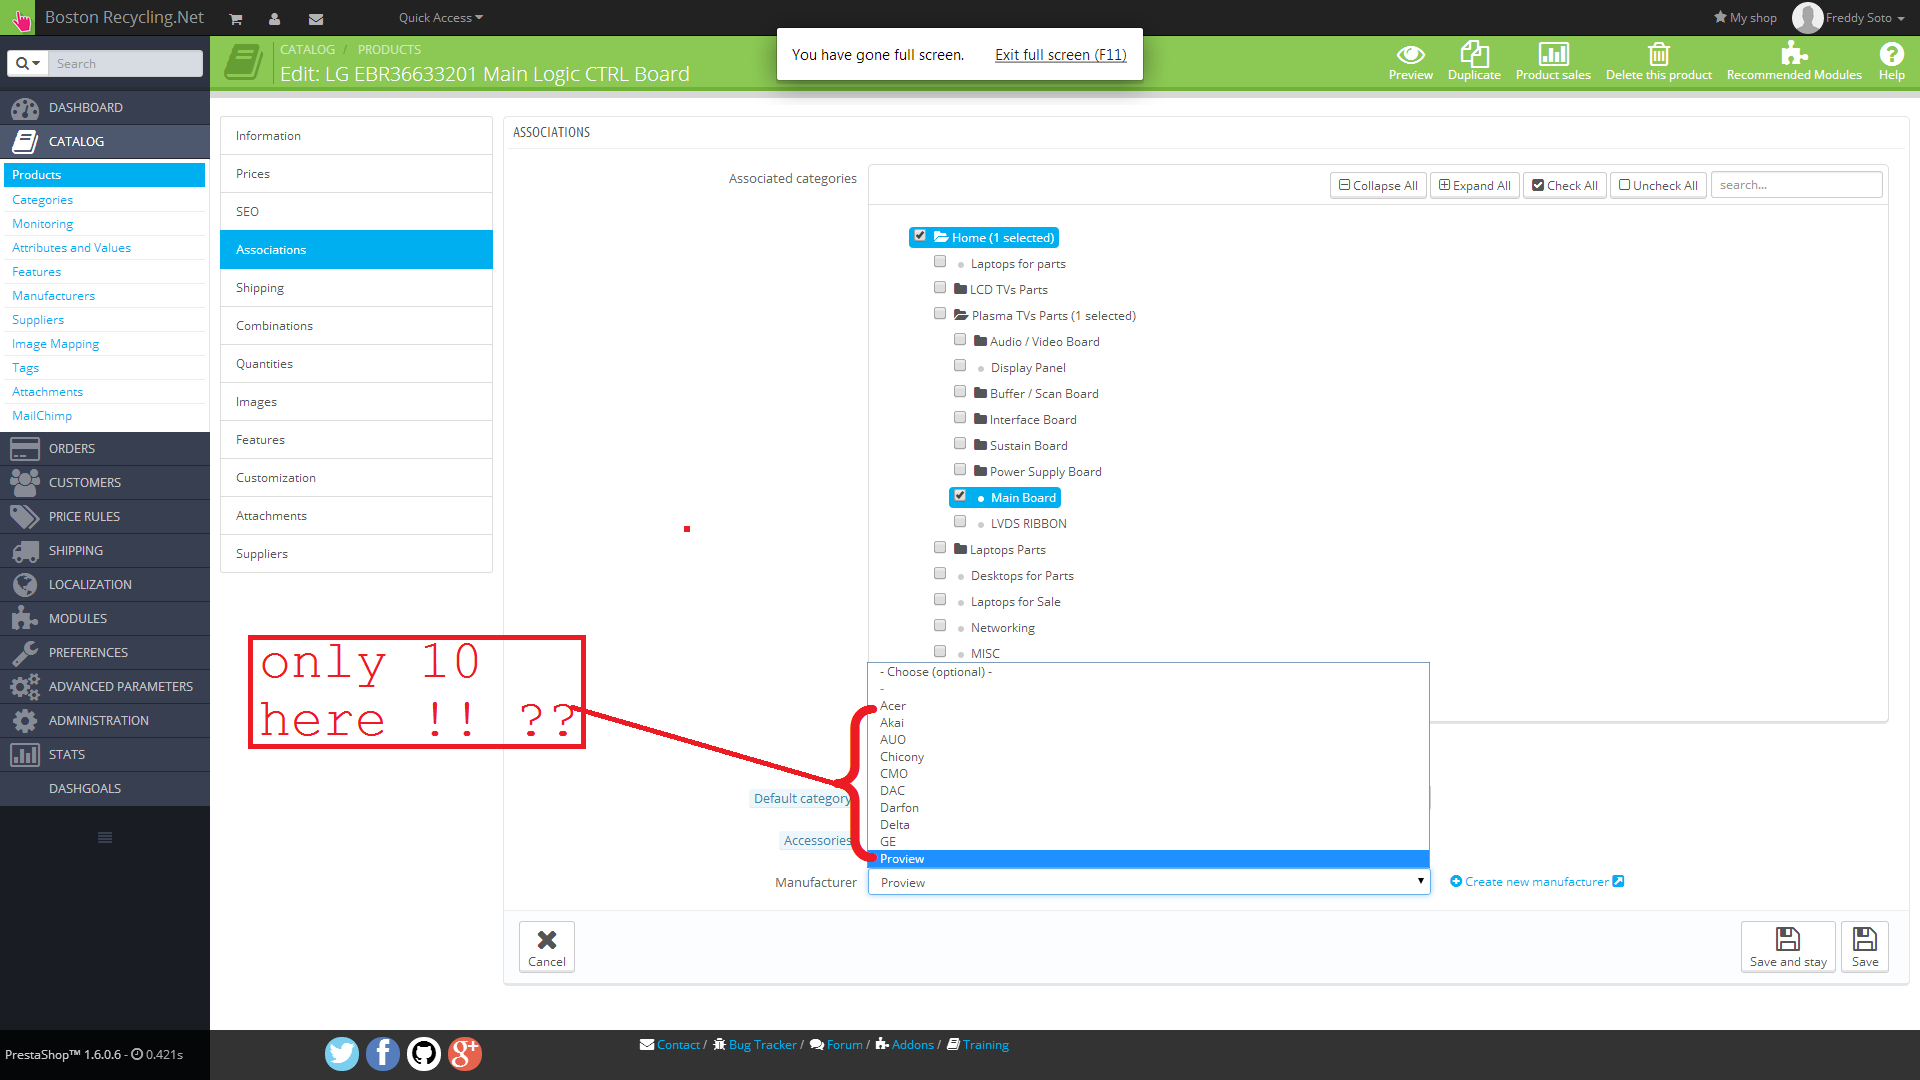The width and height of the screenshot is (1920, 1080).
Task: Select GE in manufacturer dropdown list
Action: coord(888,842)
